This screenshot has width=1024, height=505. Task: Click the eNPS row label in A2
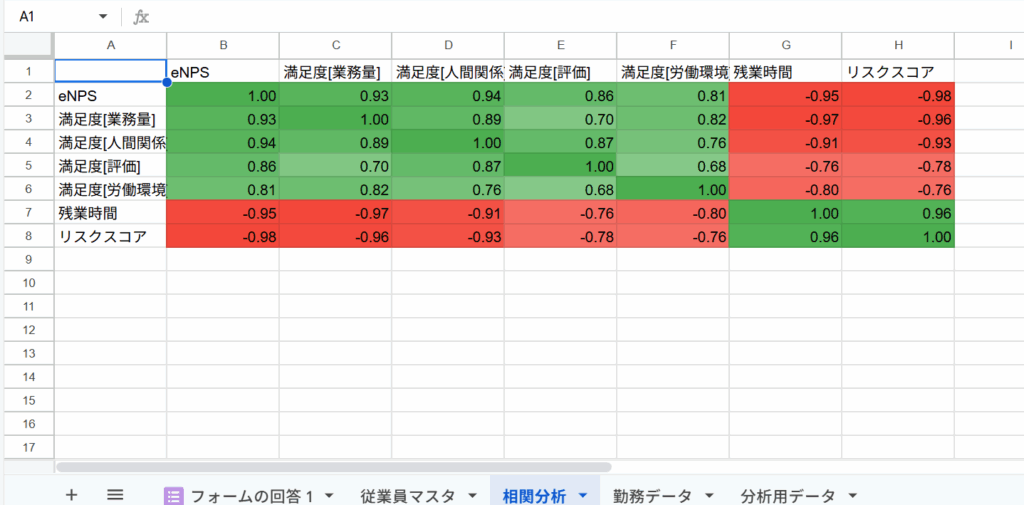point(110,95)
